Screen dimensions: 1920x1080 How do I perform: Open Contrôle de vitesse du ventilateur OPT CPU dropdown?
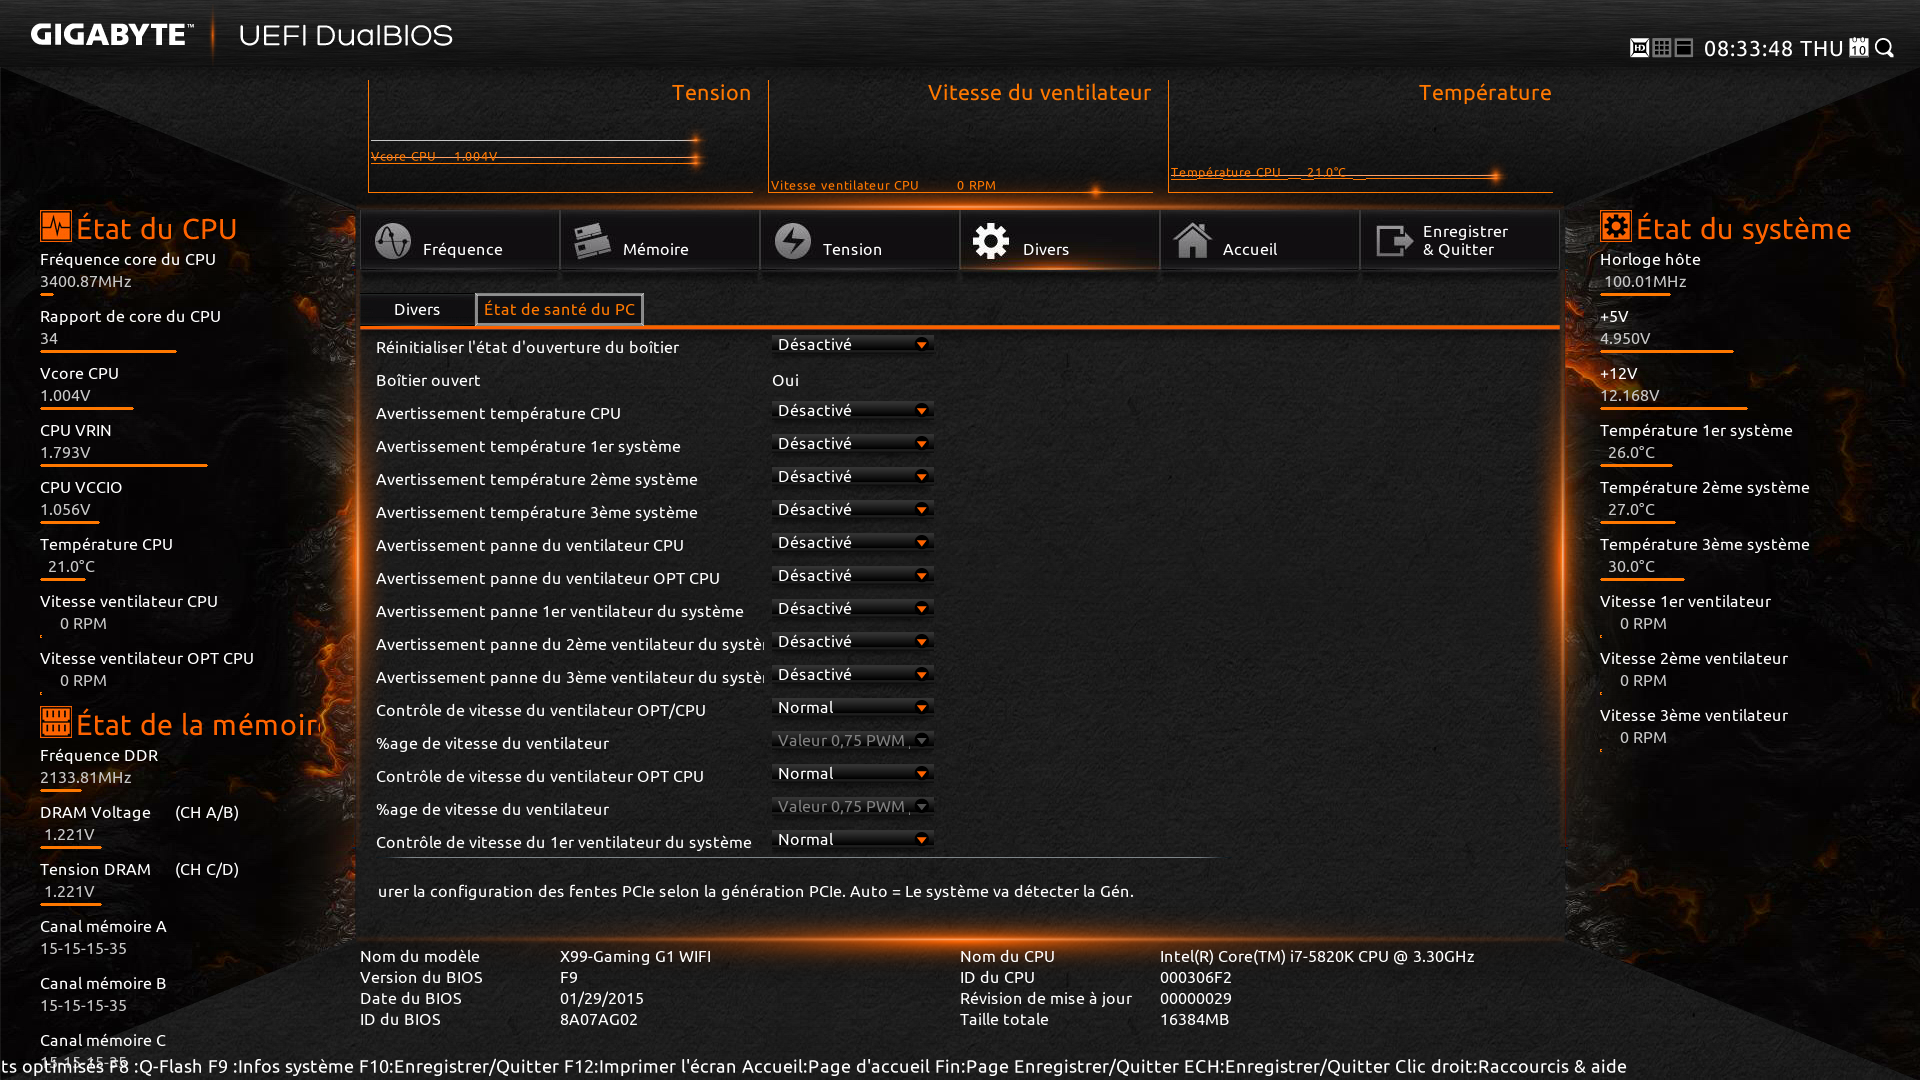[x=853, y=773]
